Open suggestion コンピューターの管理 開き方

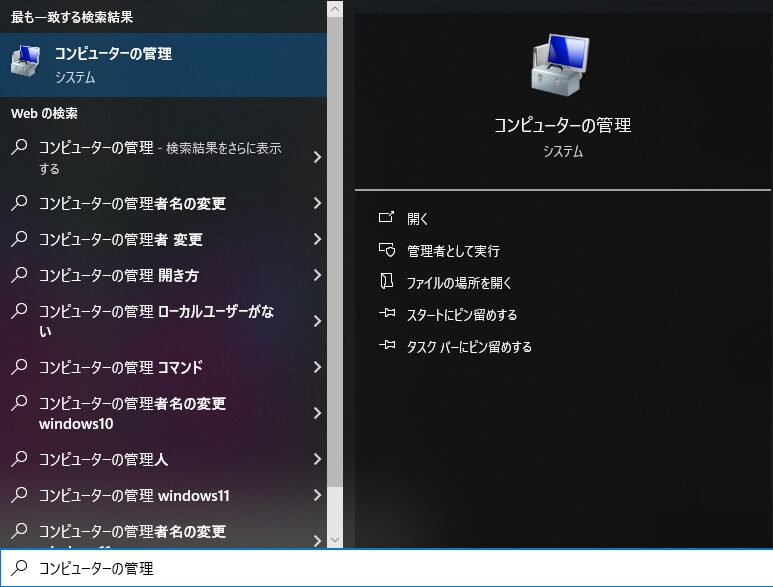click(x=163, y=275)
